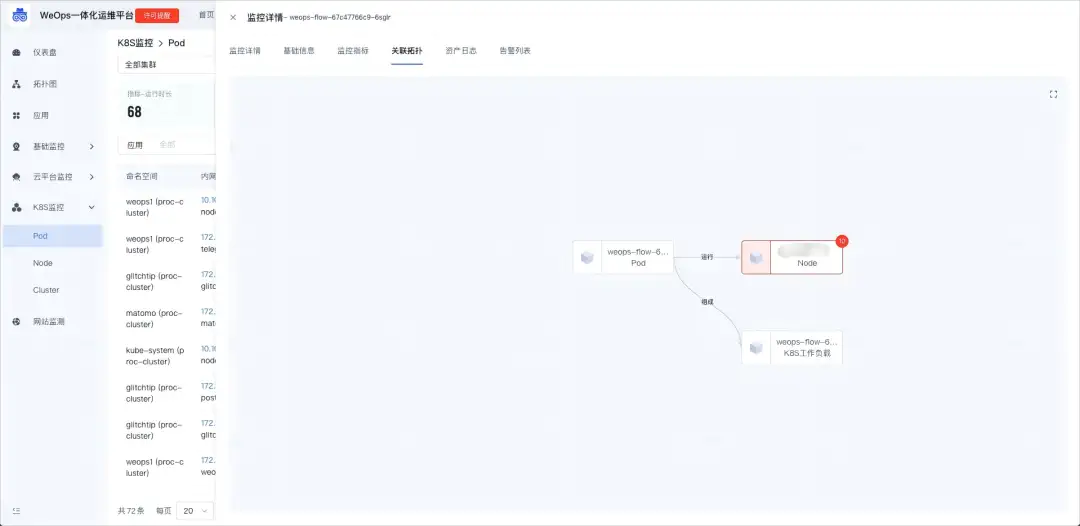The image size is (1080, 526).
Task: Click the K8S工作负载 cube icon
Action: (x=756, y=348)
